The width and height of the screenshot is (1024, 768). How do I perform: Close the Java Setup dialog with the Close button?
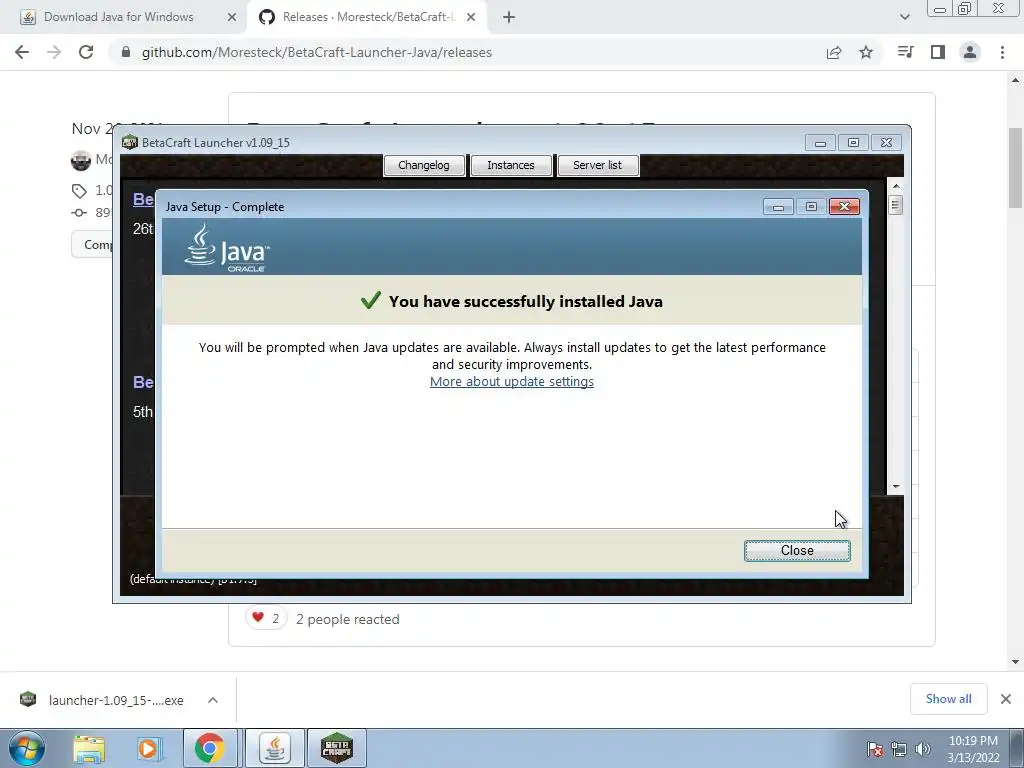click(797, 551)
